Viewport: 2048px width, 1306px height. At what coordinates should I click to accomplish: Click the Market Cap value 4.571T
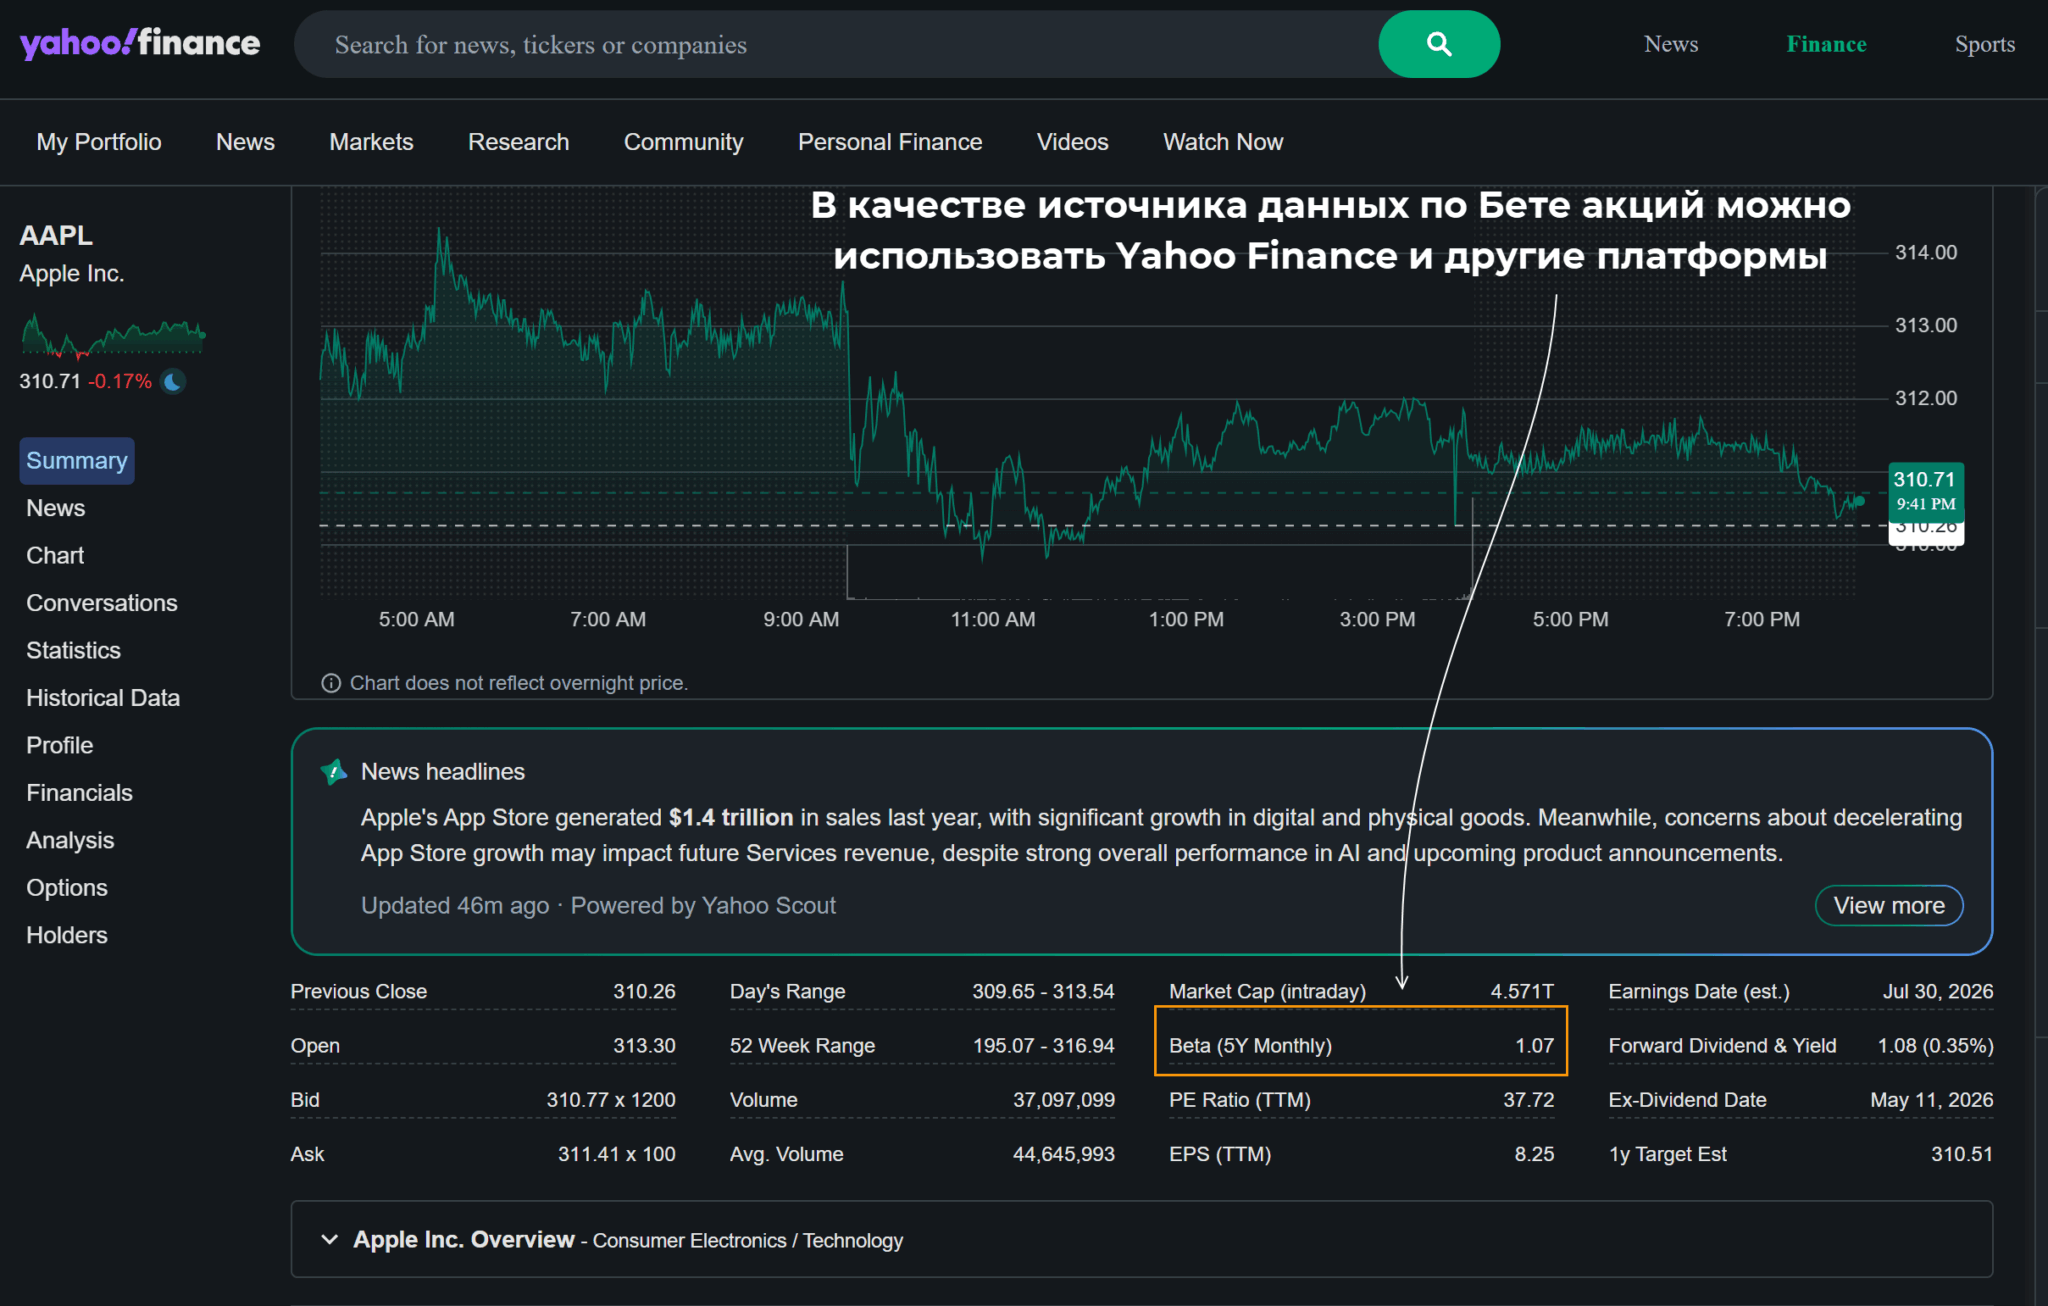pyautogui.click(x=1522, y=992)
